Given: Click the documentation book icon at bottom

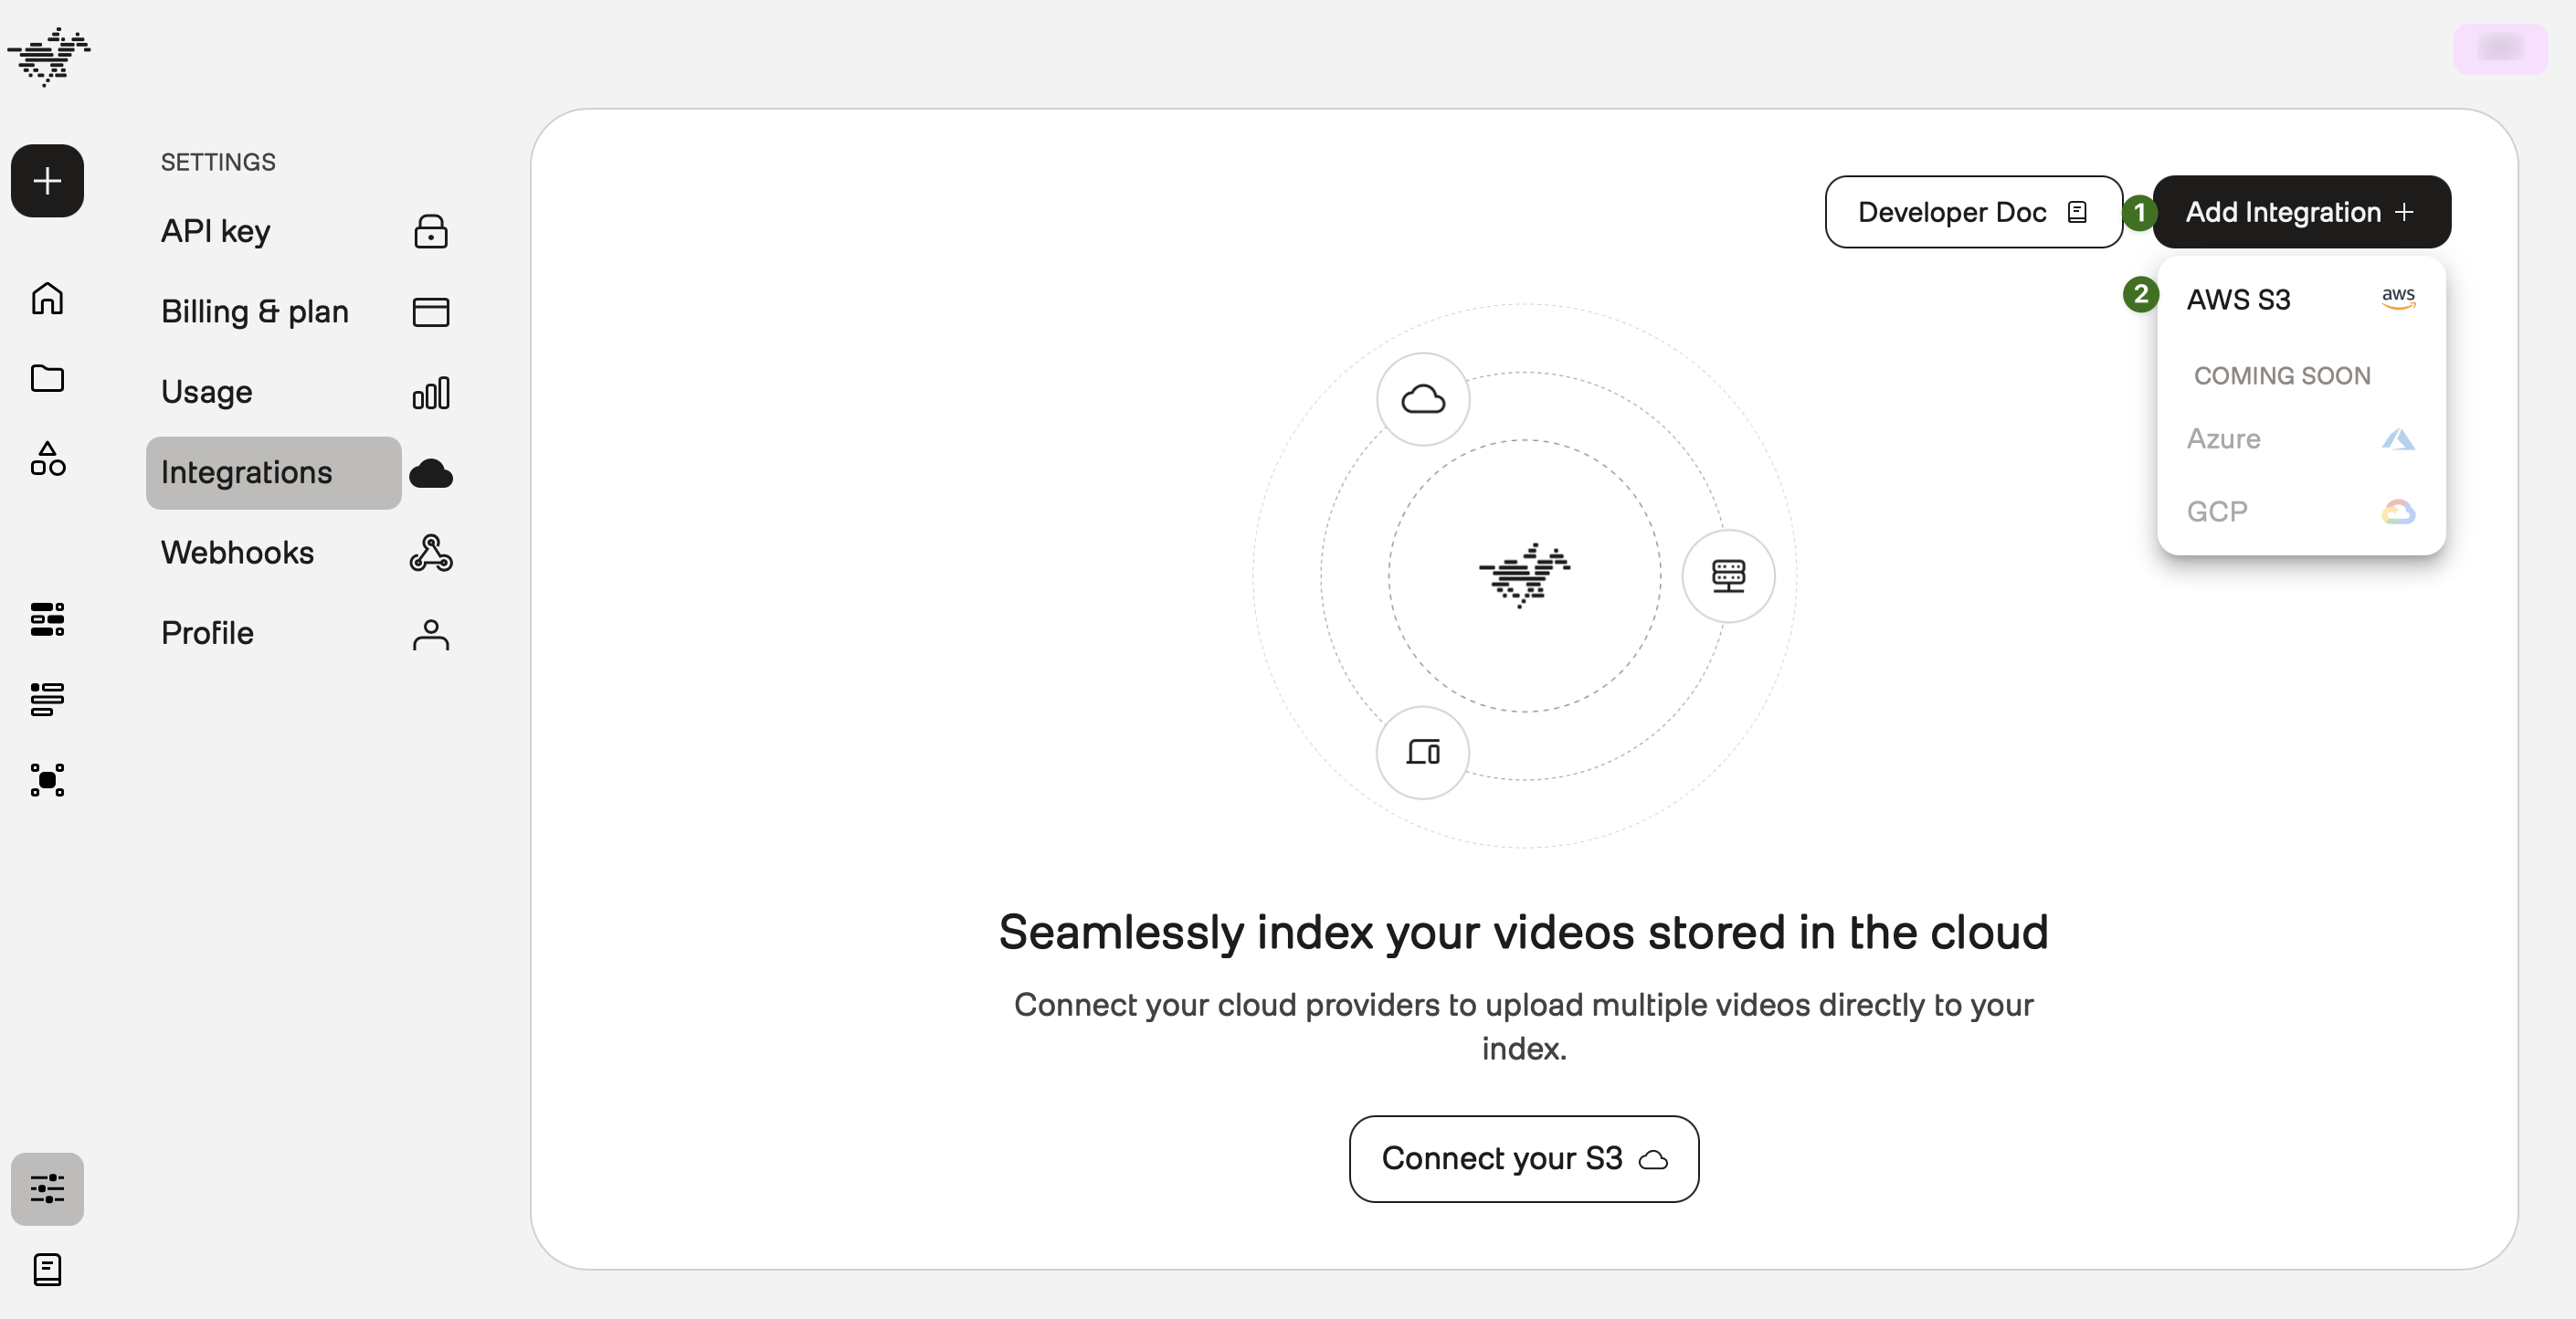Looking at the screenshot, I should [47, 1269].
